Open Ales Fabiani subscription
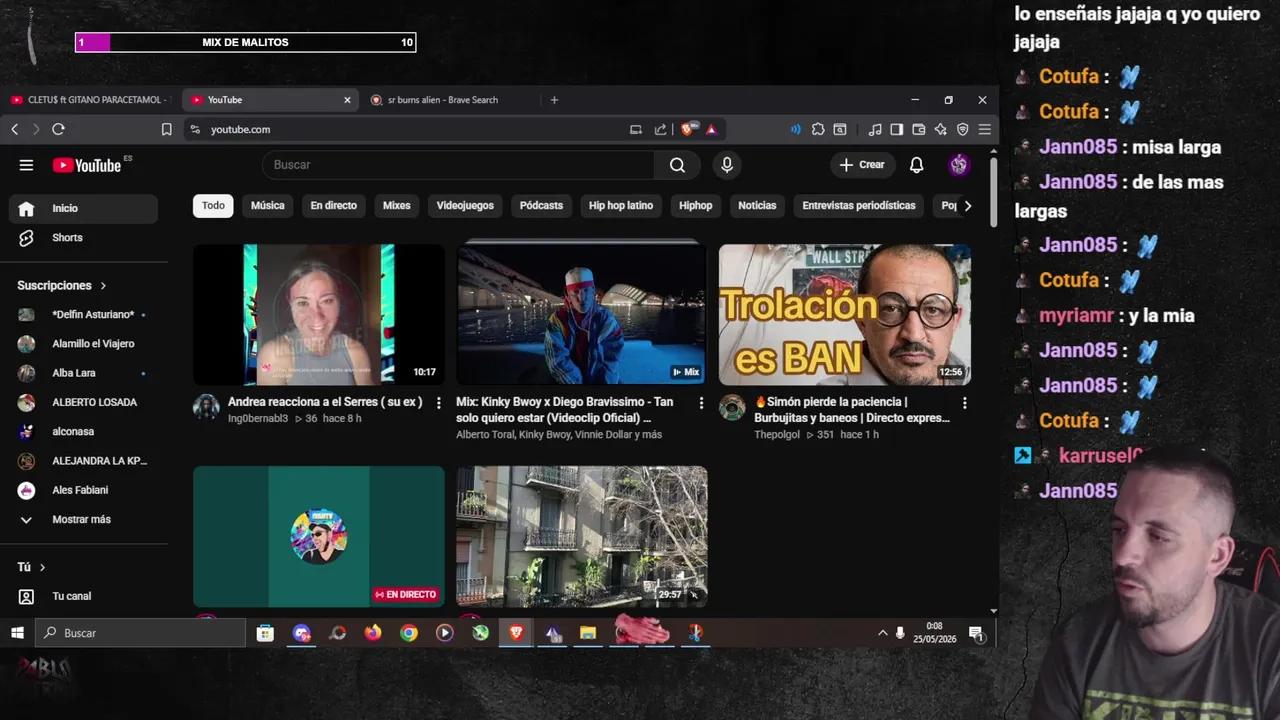 coord(84,490)
